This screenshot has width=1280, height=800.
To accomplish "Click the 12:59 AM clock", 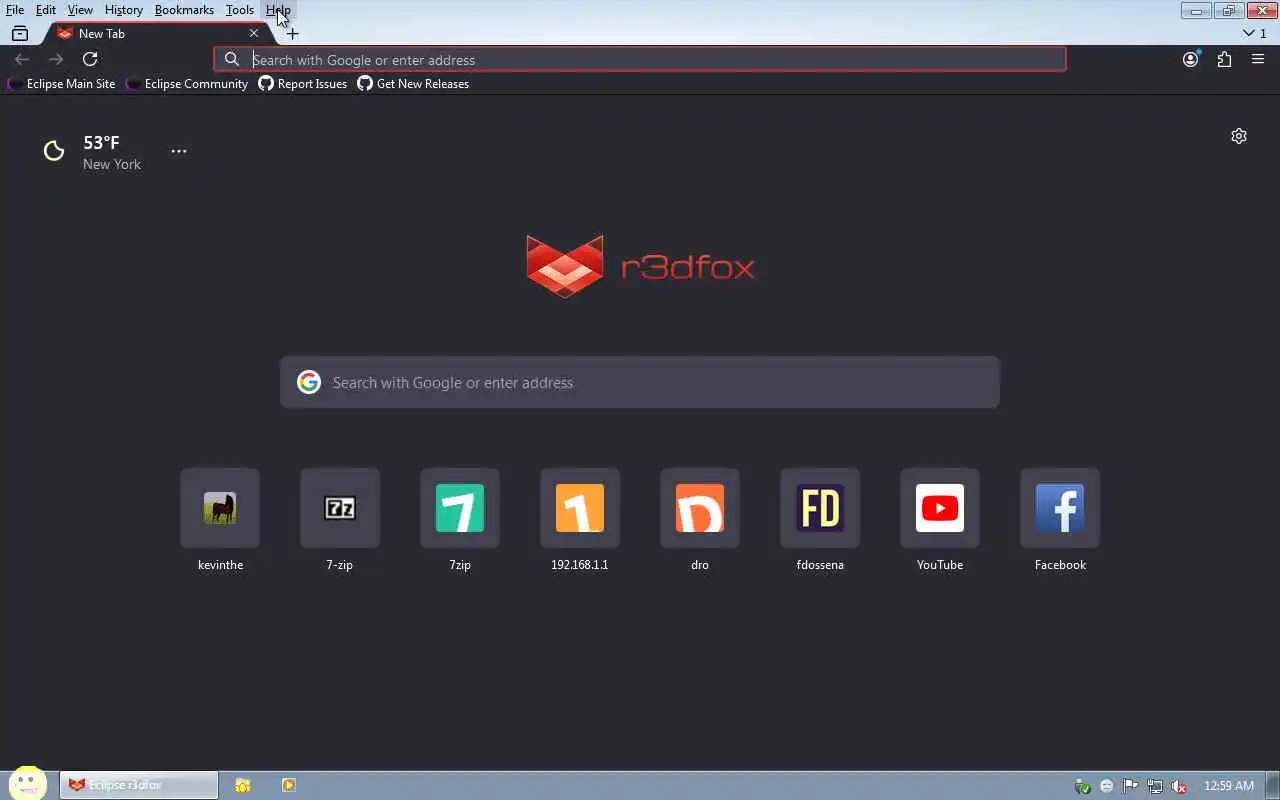I will [1229, 785].
